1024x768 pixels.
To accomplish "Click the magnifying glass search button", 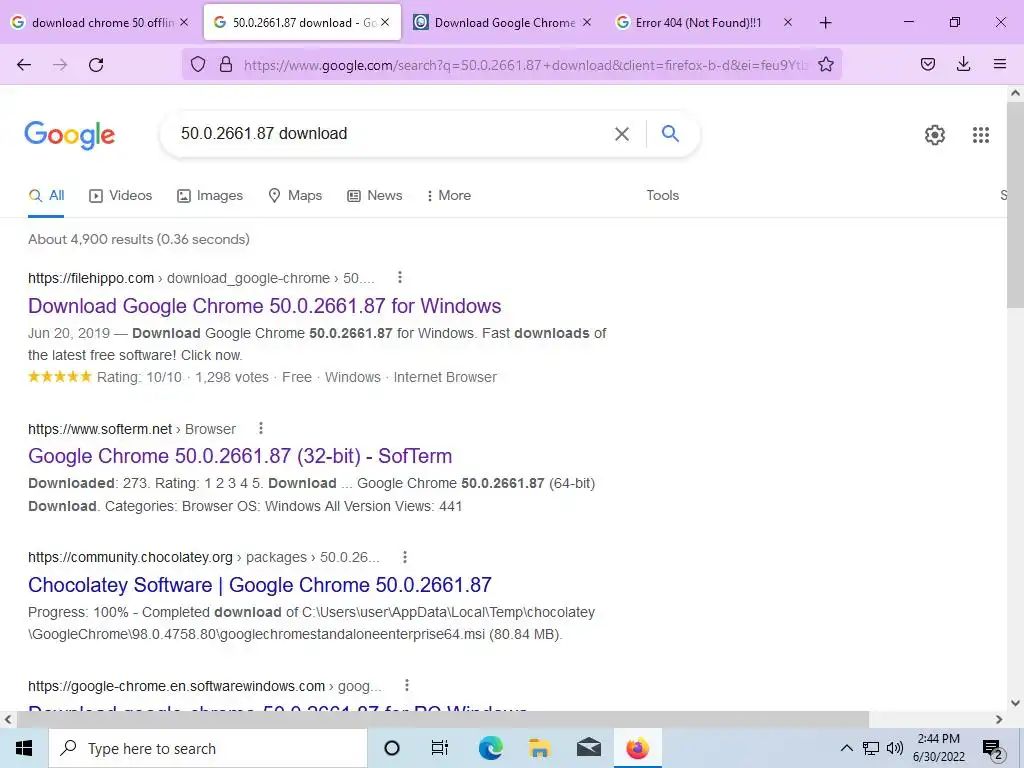I will tap(670, 133).
